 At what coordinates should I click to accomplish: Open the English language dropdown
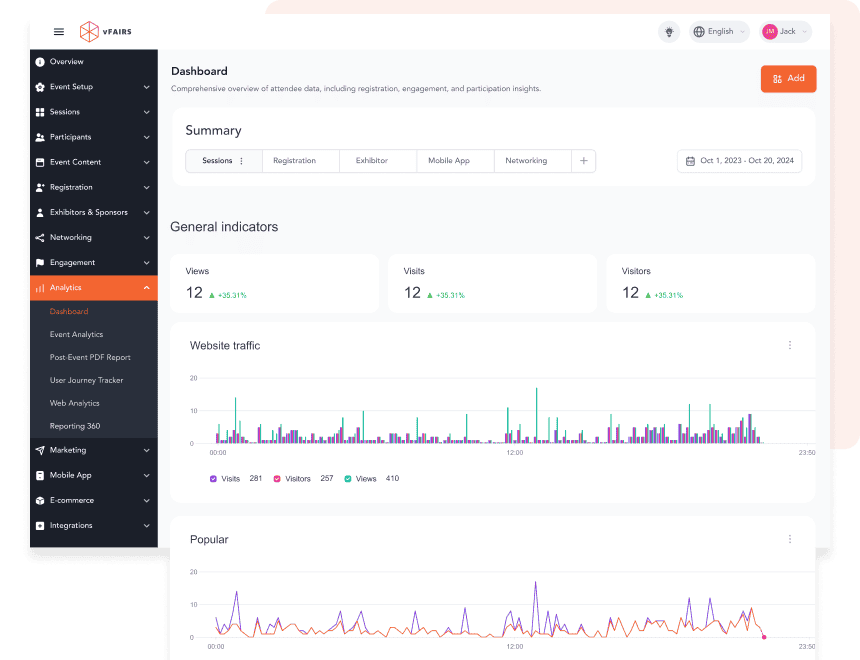[x=718, y=31]
